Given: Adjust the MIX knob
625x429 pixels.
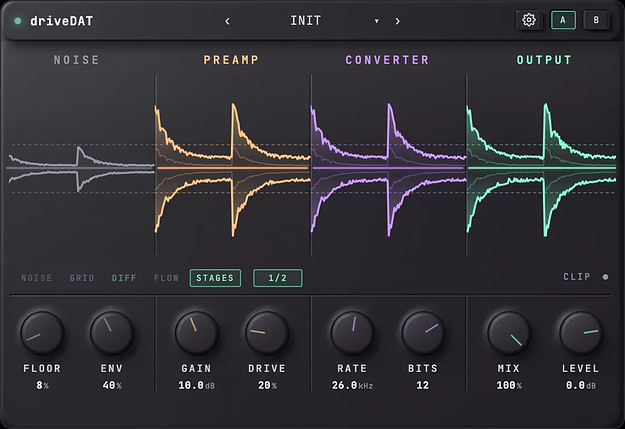Looking at the screenshot, I should (509, 333).
